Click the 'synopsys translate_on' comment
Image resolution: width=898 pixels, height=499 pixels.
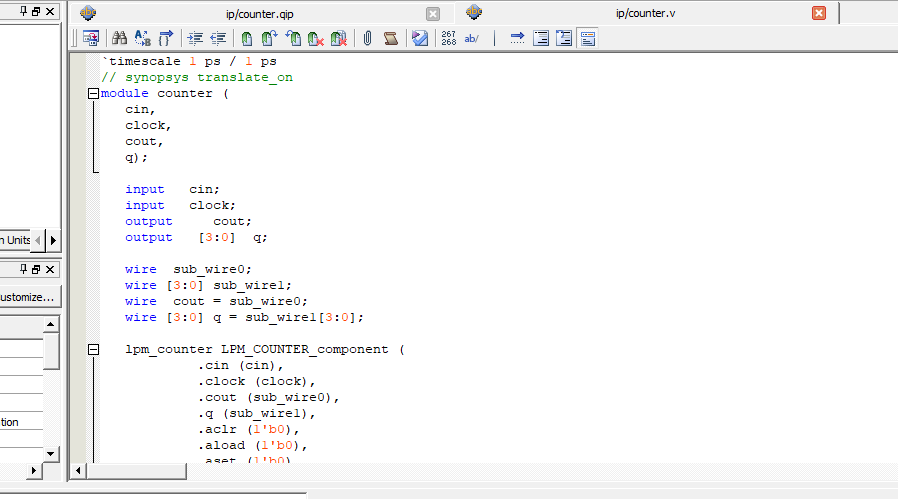pos(197,77)
